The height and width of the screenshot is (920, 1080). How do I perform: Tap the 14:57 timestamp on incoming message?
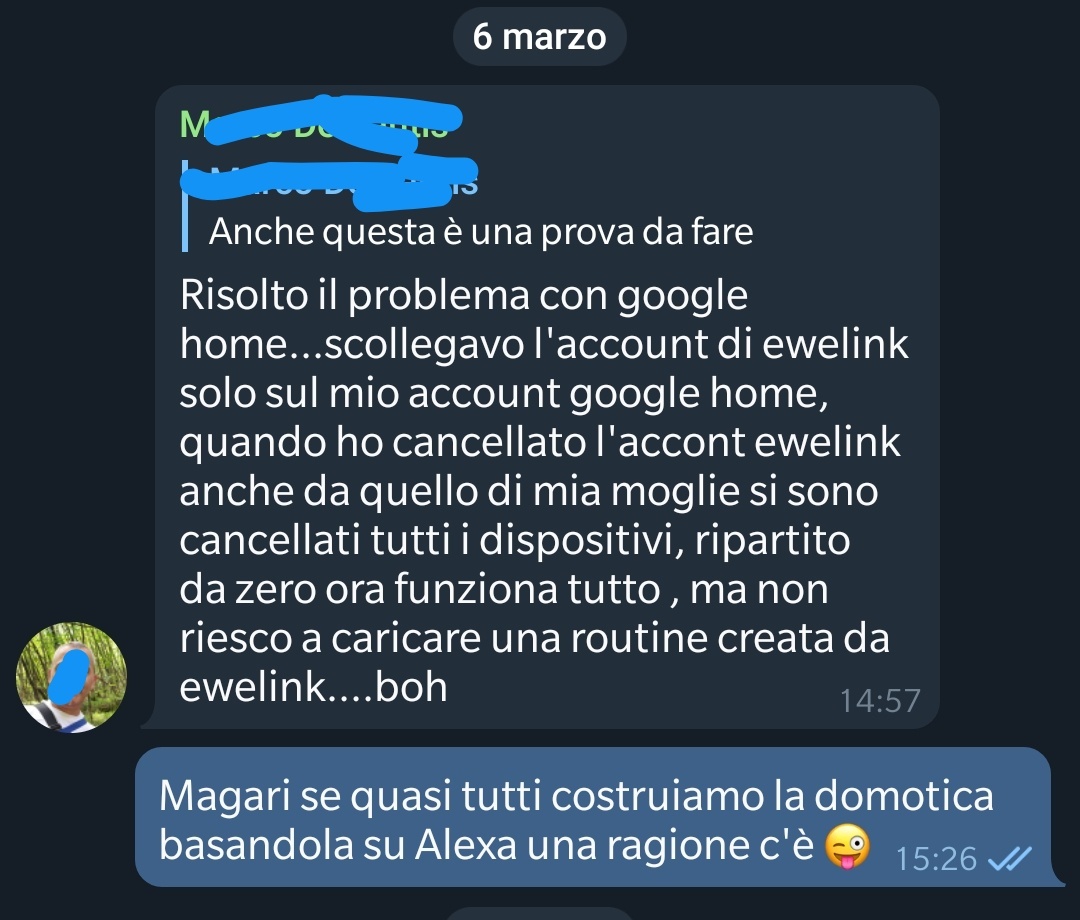pos(880,701)
